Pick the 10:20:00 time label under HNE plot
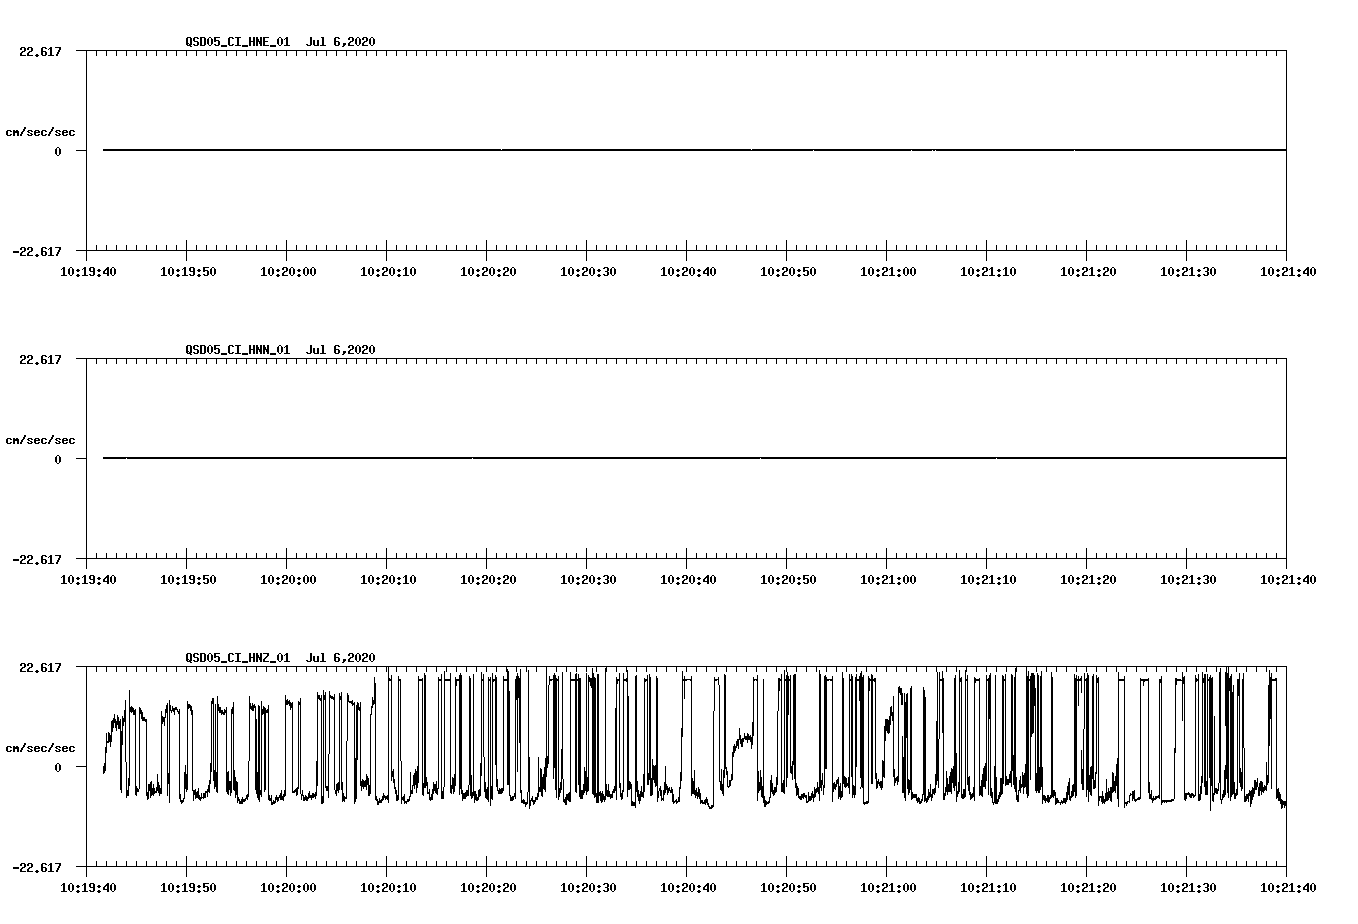This screenshot has width=1358, height=924. [x=287, y=271]
